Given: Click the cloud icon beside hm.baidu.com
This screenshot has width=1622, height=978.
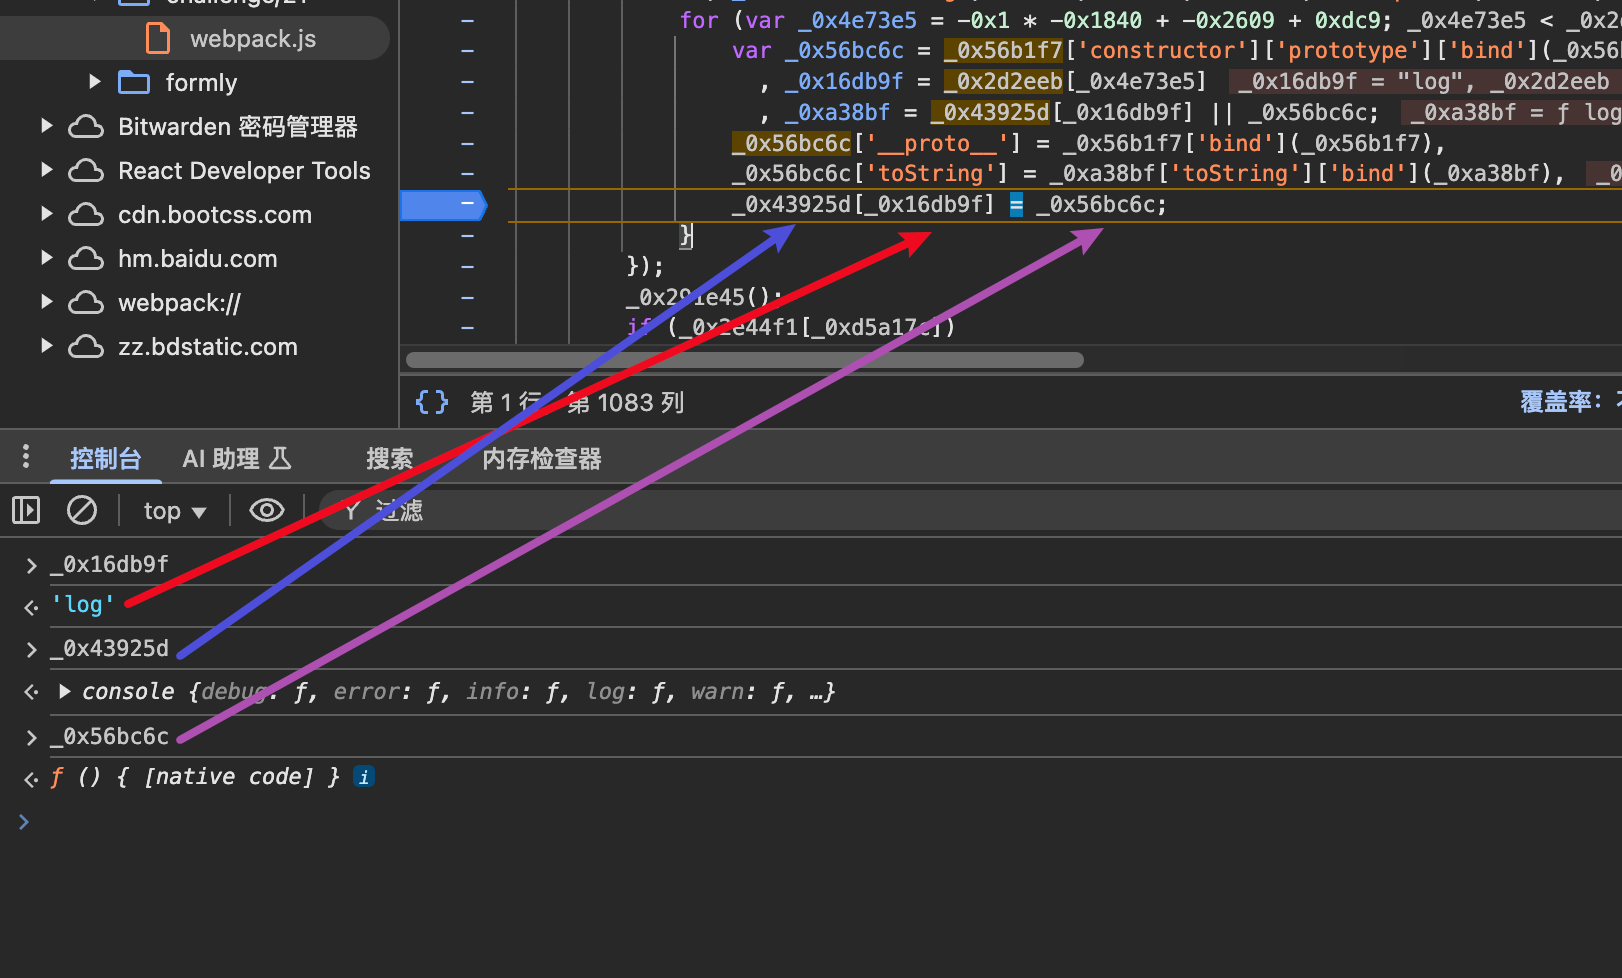Looking at the screenshot, I should point(86,259).
